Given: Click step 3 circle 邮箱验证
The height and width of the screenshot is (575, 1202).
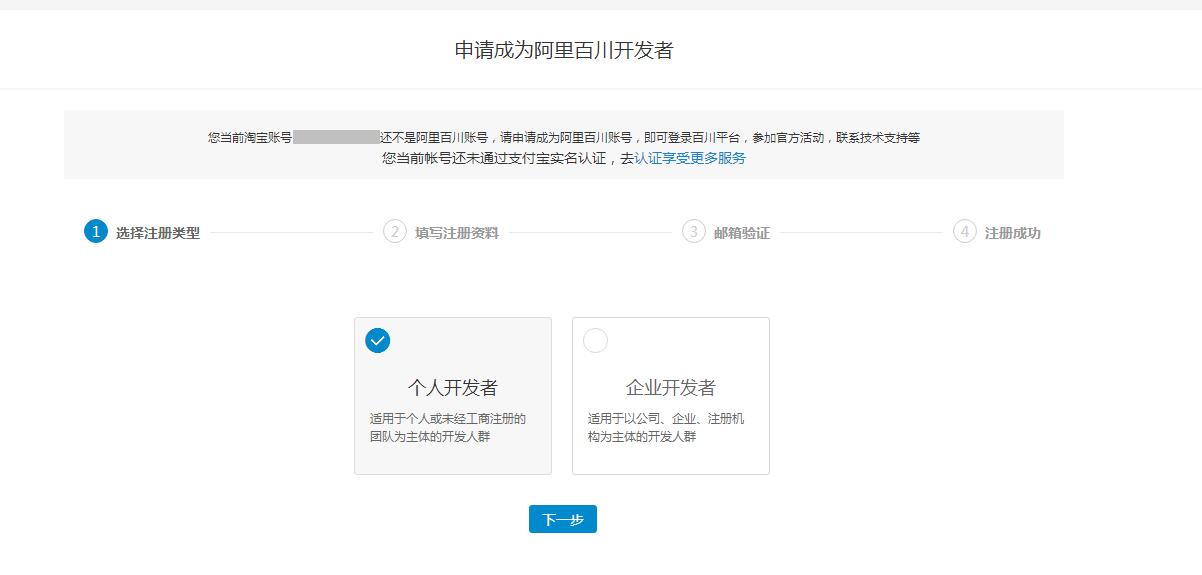Looking at the screenshot, I should click(694, 232).
